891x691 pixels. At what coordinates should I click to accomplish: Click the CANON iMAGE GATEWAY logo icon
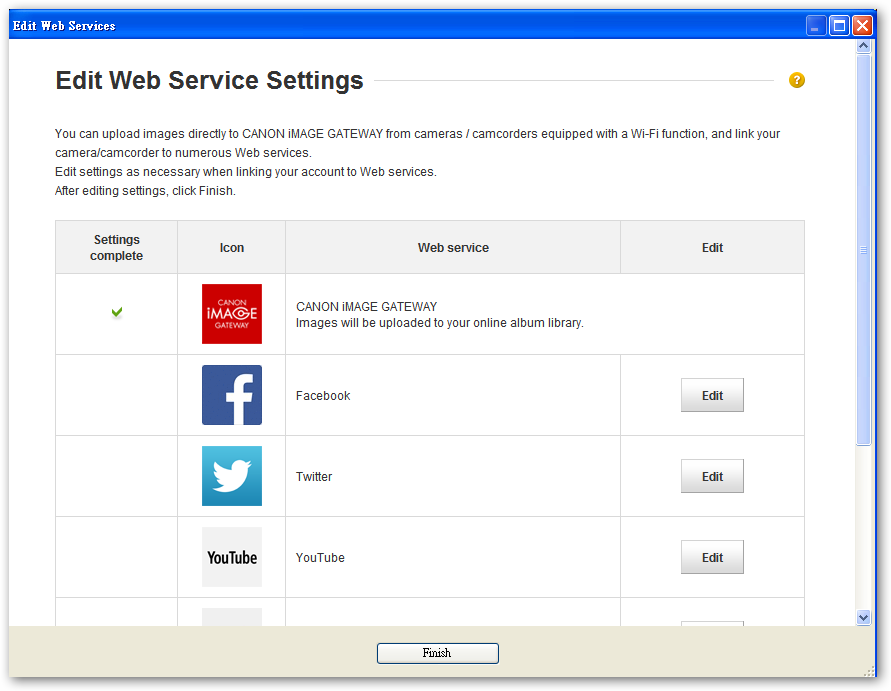point(232,314)
